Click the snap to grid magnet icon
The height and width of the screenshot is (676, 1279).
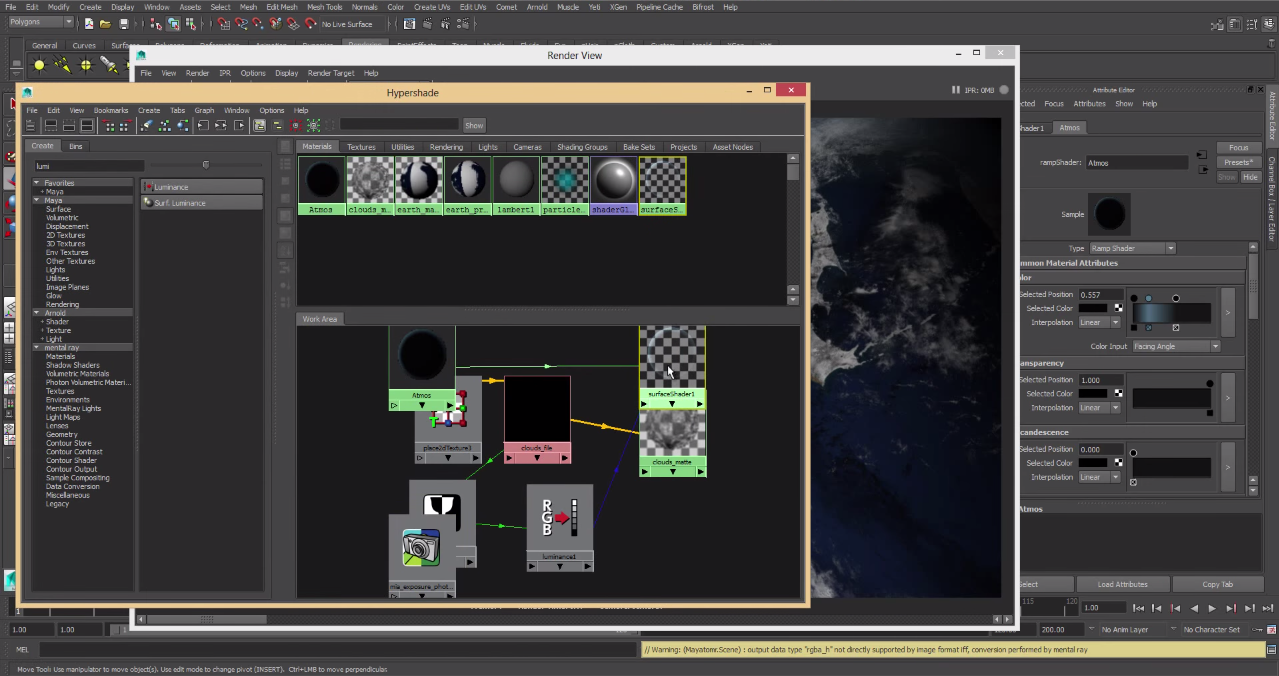[223, 23]
